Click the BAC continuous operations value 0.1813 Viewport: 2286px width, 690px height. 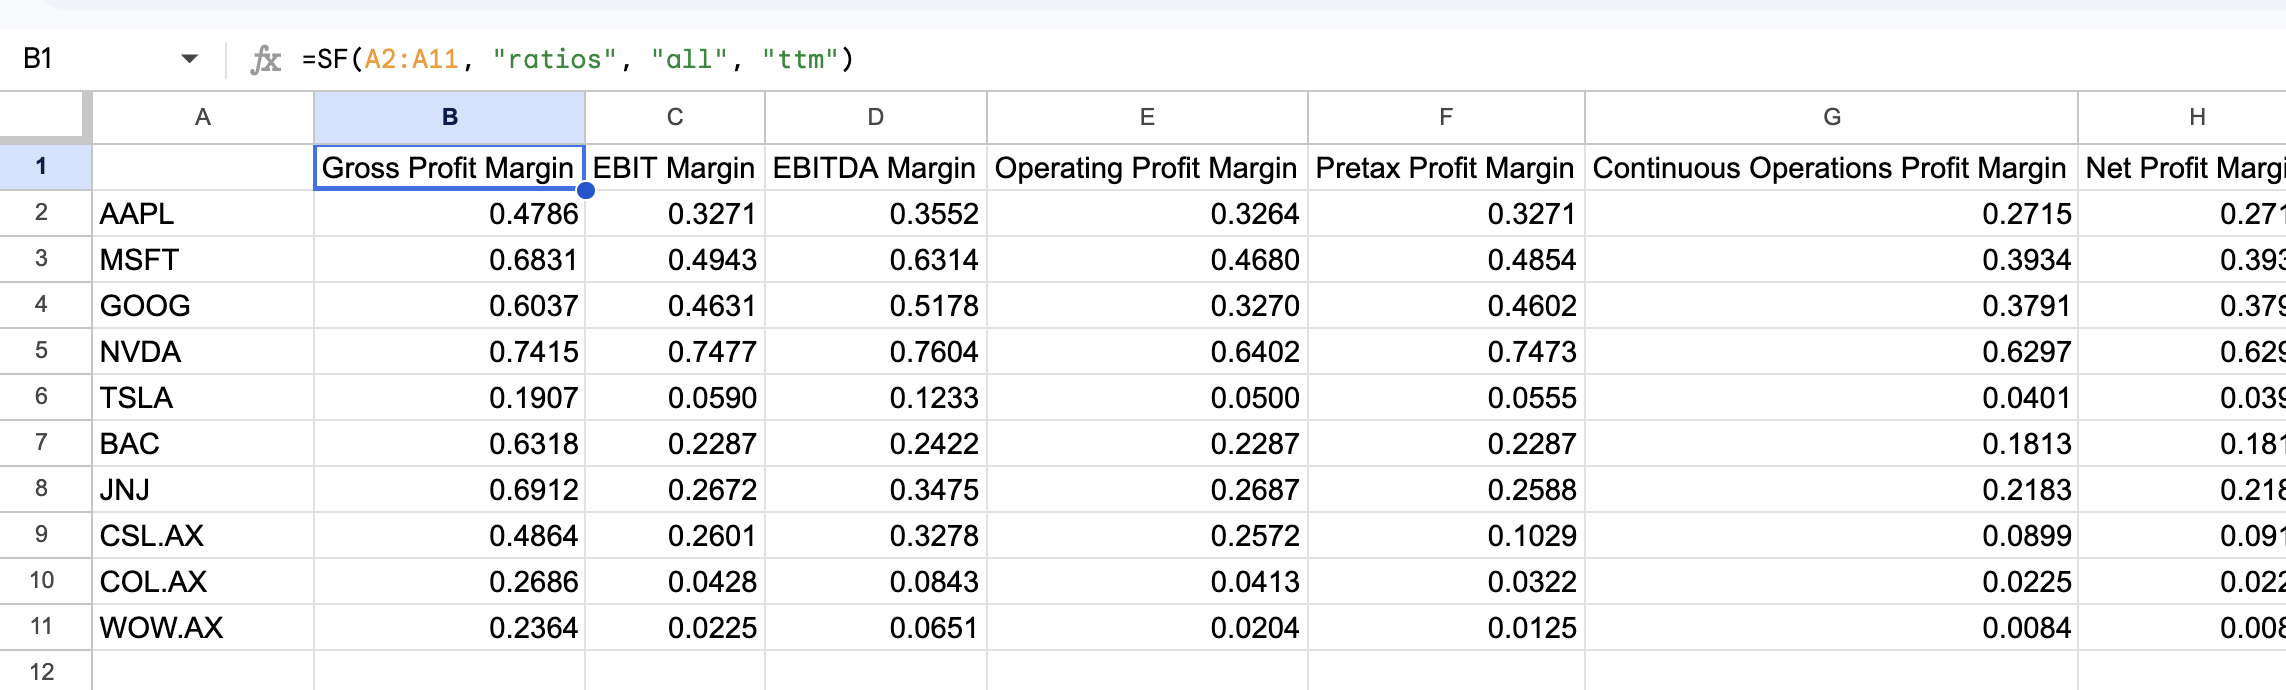[x=1832, y=443]
